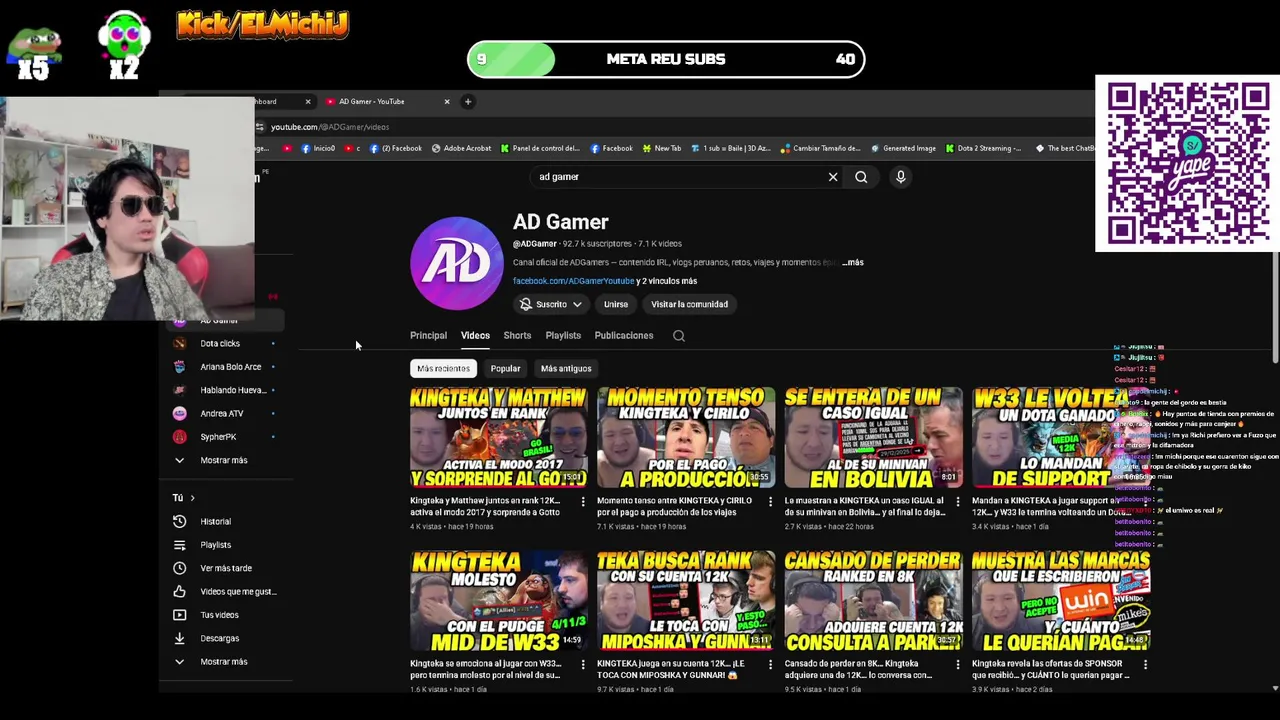Open New Tab bookmark
This screenshot has height=720, width=1280.
[661, 148]
